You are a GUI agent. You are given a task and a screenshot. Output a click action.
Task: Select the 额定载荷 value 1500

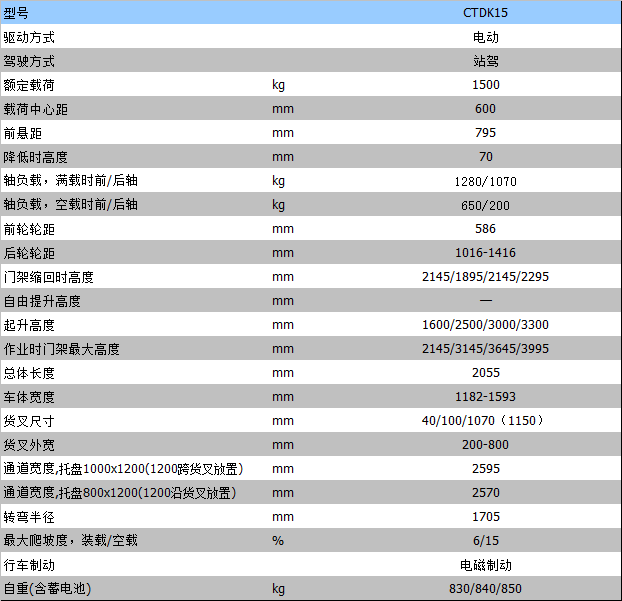(x=485, y=85)
